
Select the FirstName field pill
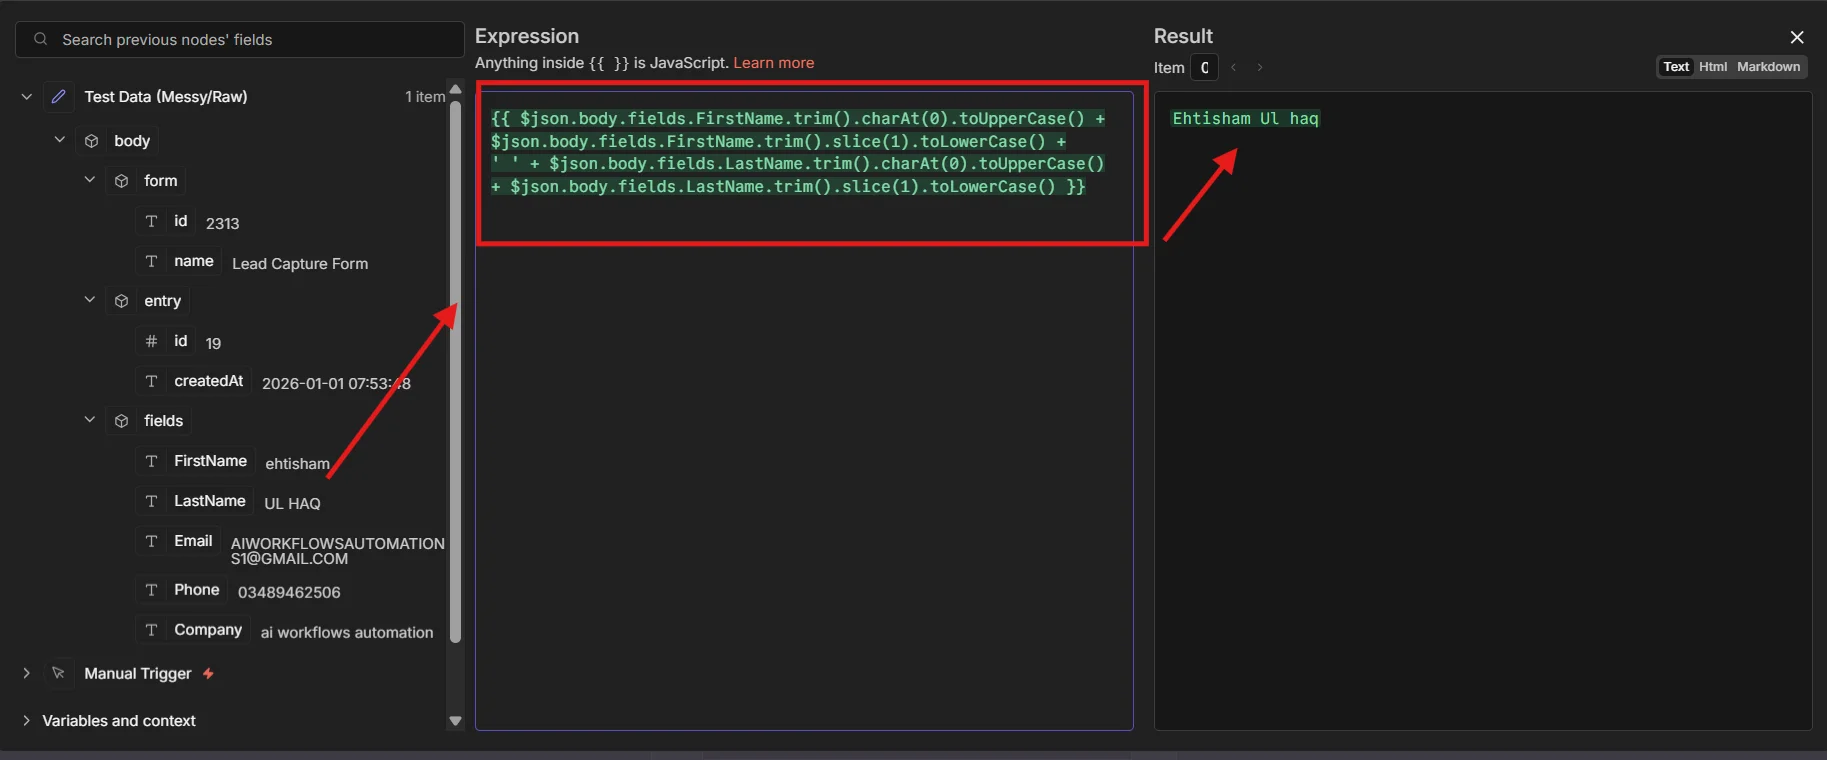tap(195, 461)
